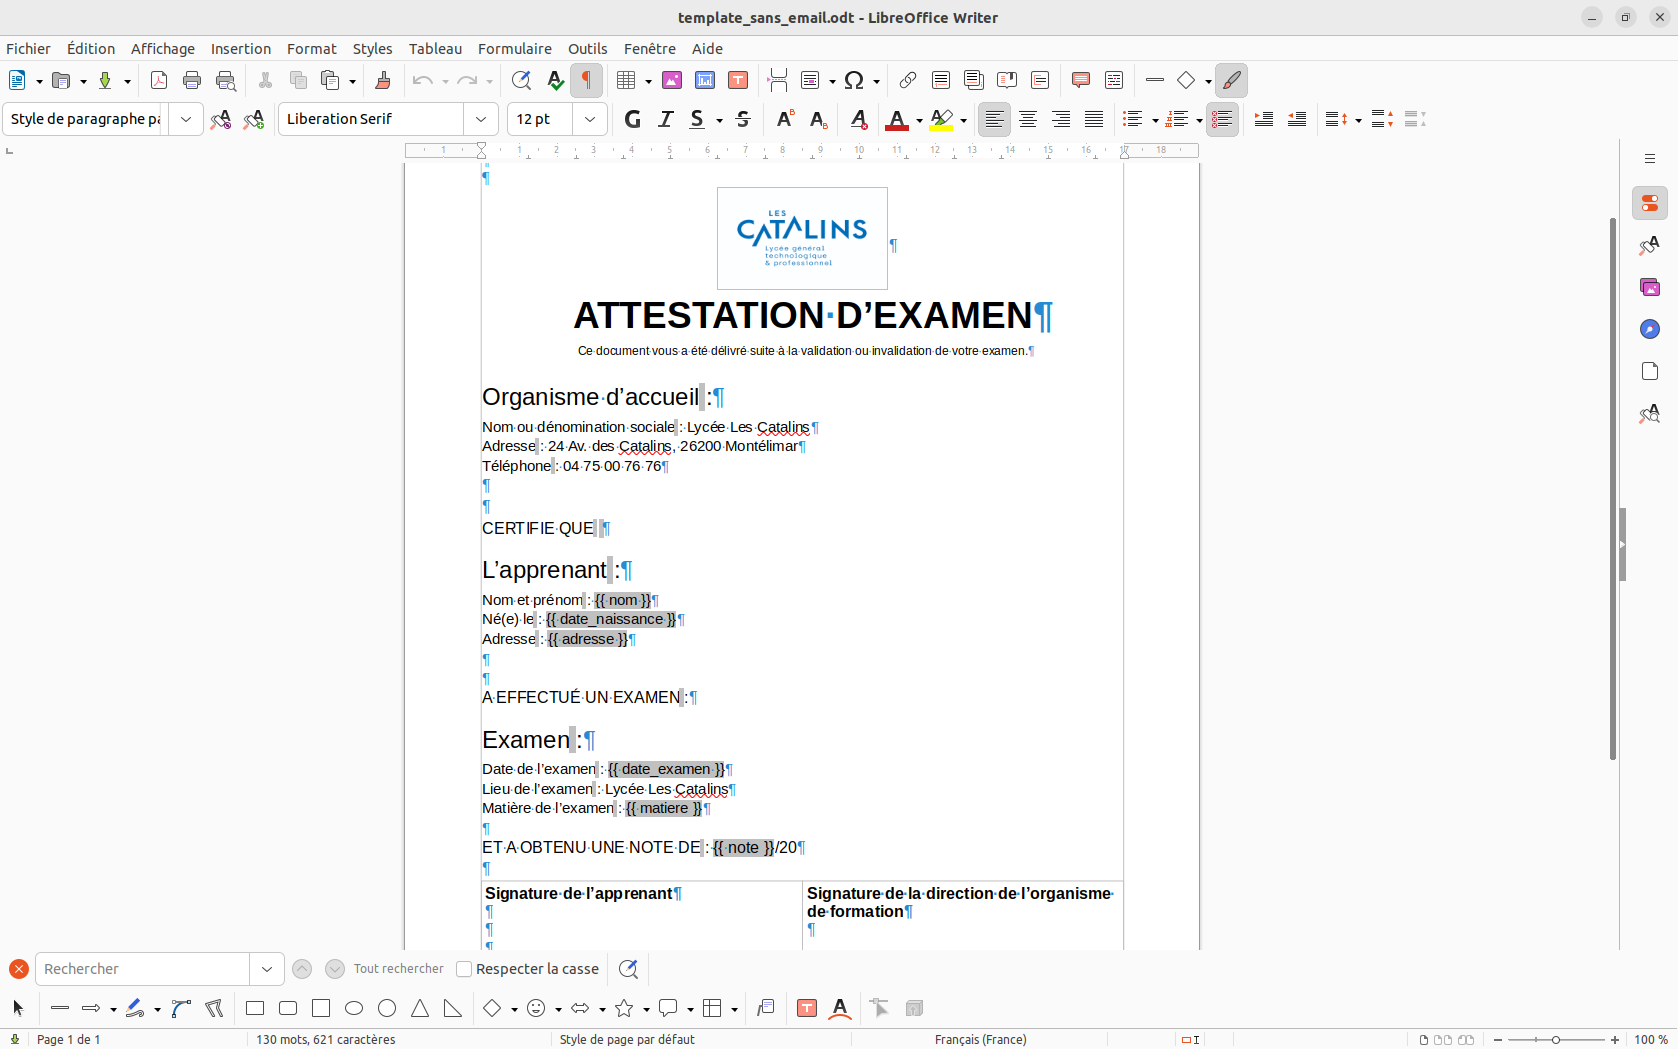The image size is (1678, 1049).
Task: Click the Tout rechercher button
Action: [398, 969]
